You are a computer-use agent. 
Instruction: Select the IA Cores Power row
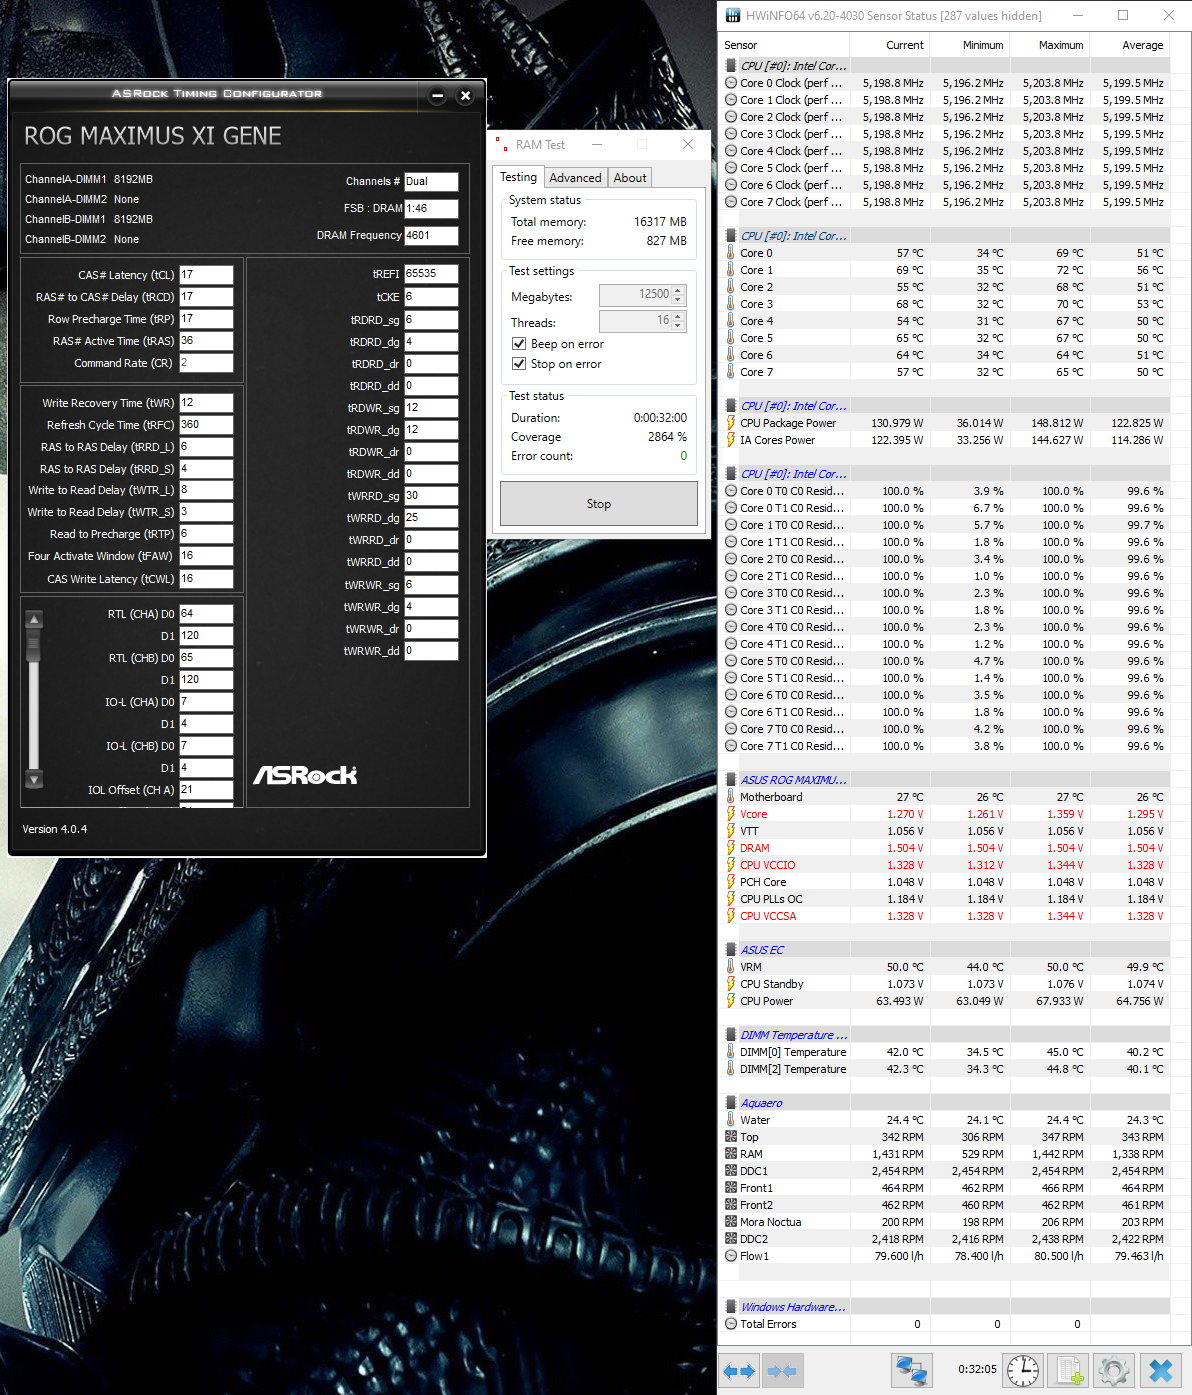(945, 440)
